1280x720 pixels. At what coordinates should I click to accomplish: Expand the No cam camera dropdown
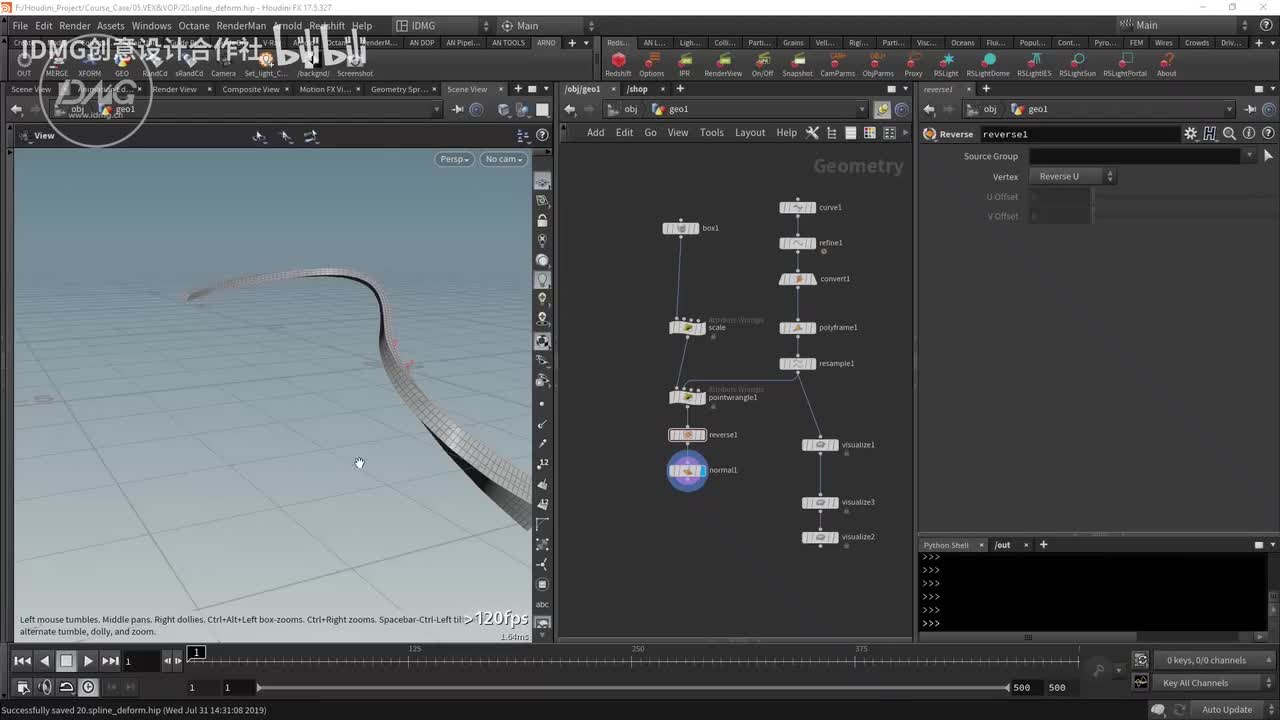503,159
